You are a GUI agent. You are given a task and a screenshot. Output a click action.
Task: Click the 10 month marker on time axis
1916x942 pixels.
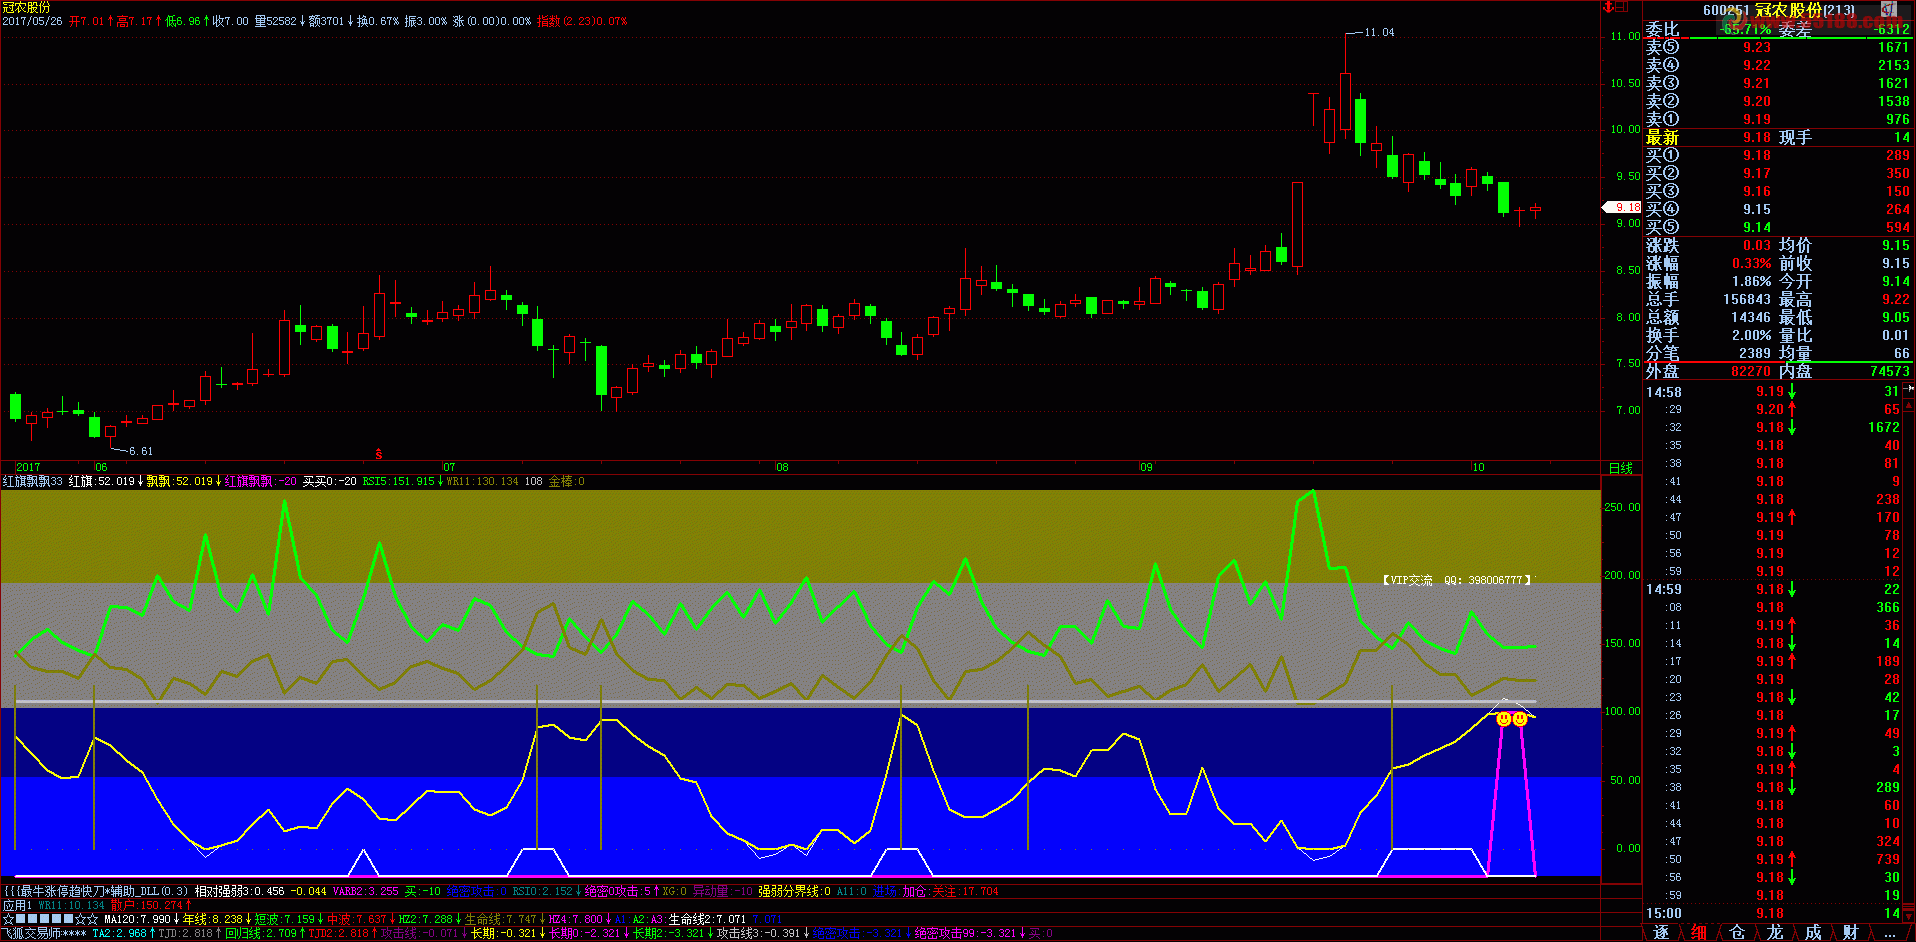coord(1478,467)
